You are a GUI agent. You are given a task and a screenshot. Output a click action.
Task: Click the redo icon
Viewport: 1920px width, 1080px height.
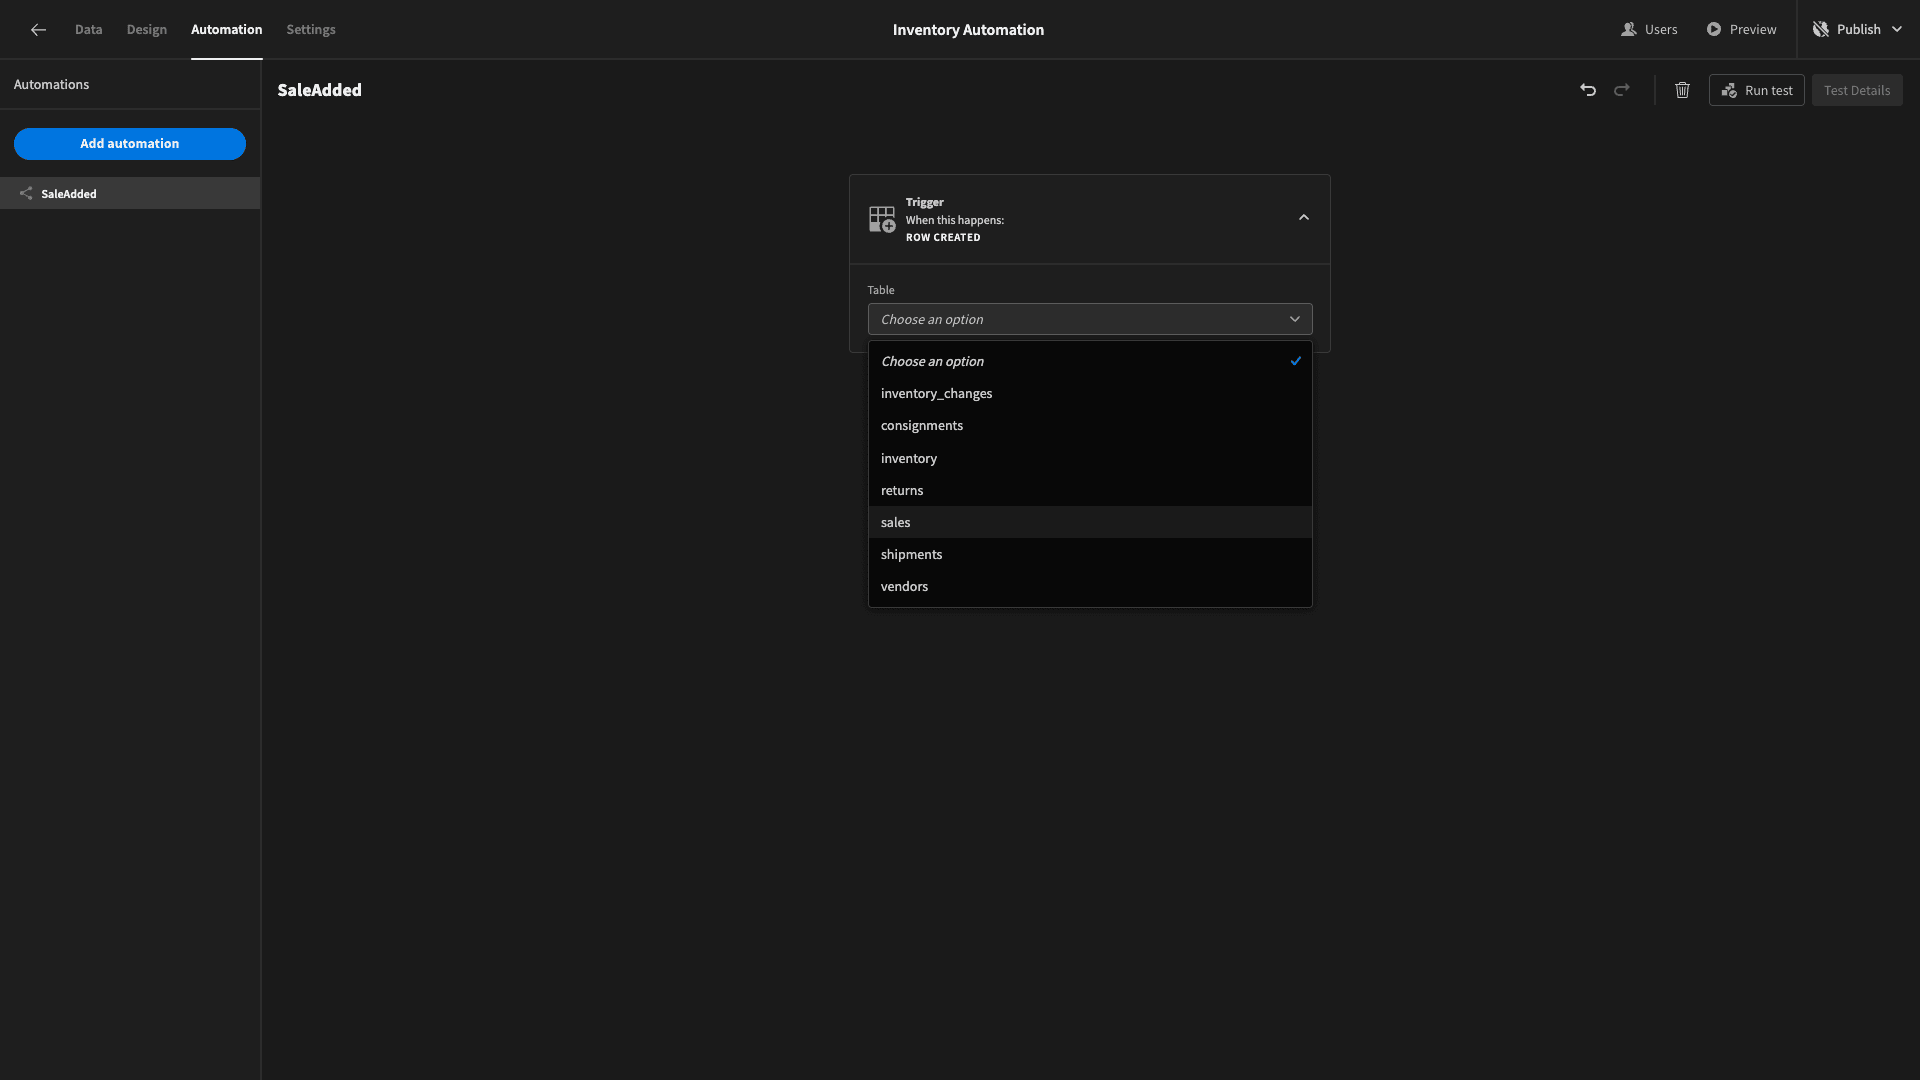[x=1622, y=90]
